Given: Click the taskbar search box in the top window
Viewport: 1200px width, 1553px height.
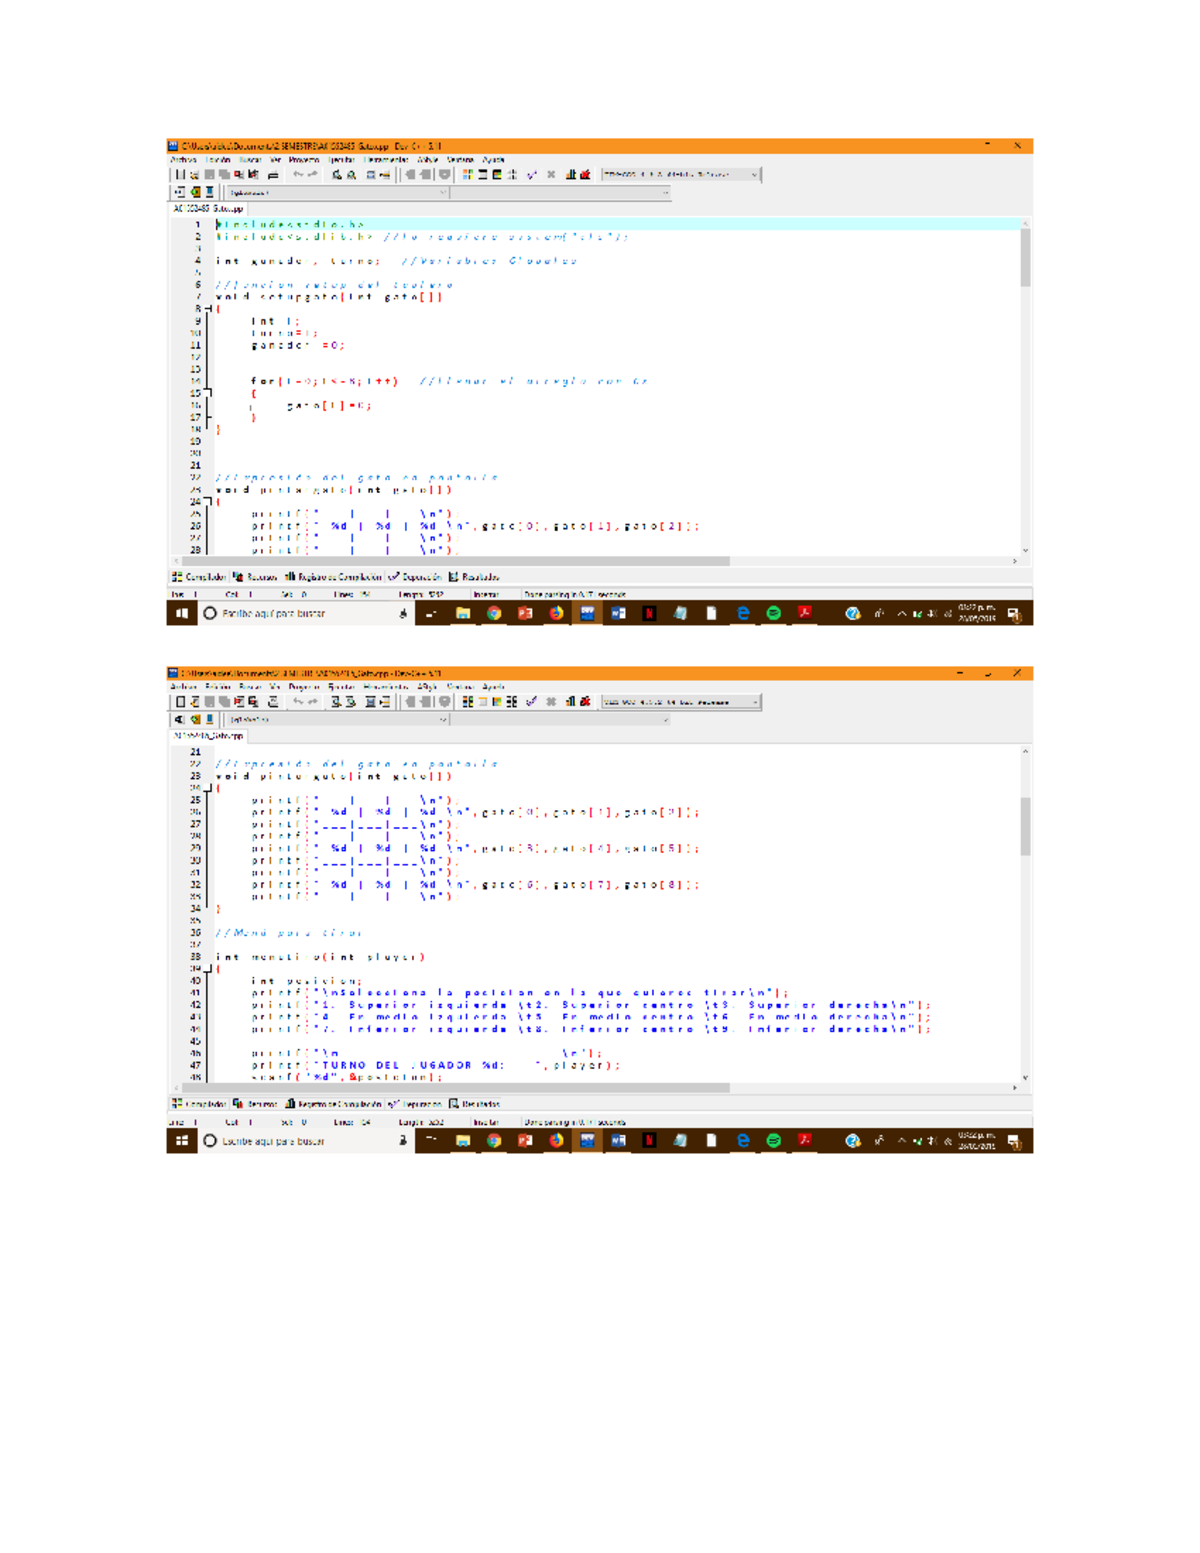Looking at the screenshot, I should point(300,613).
